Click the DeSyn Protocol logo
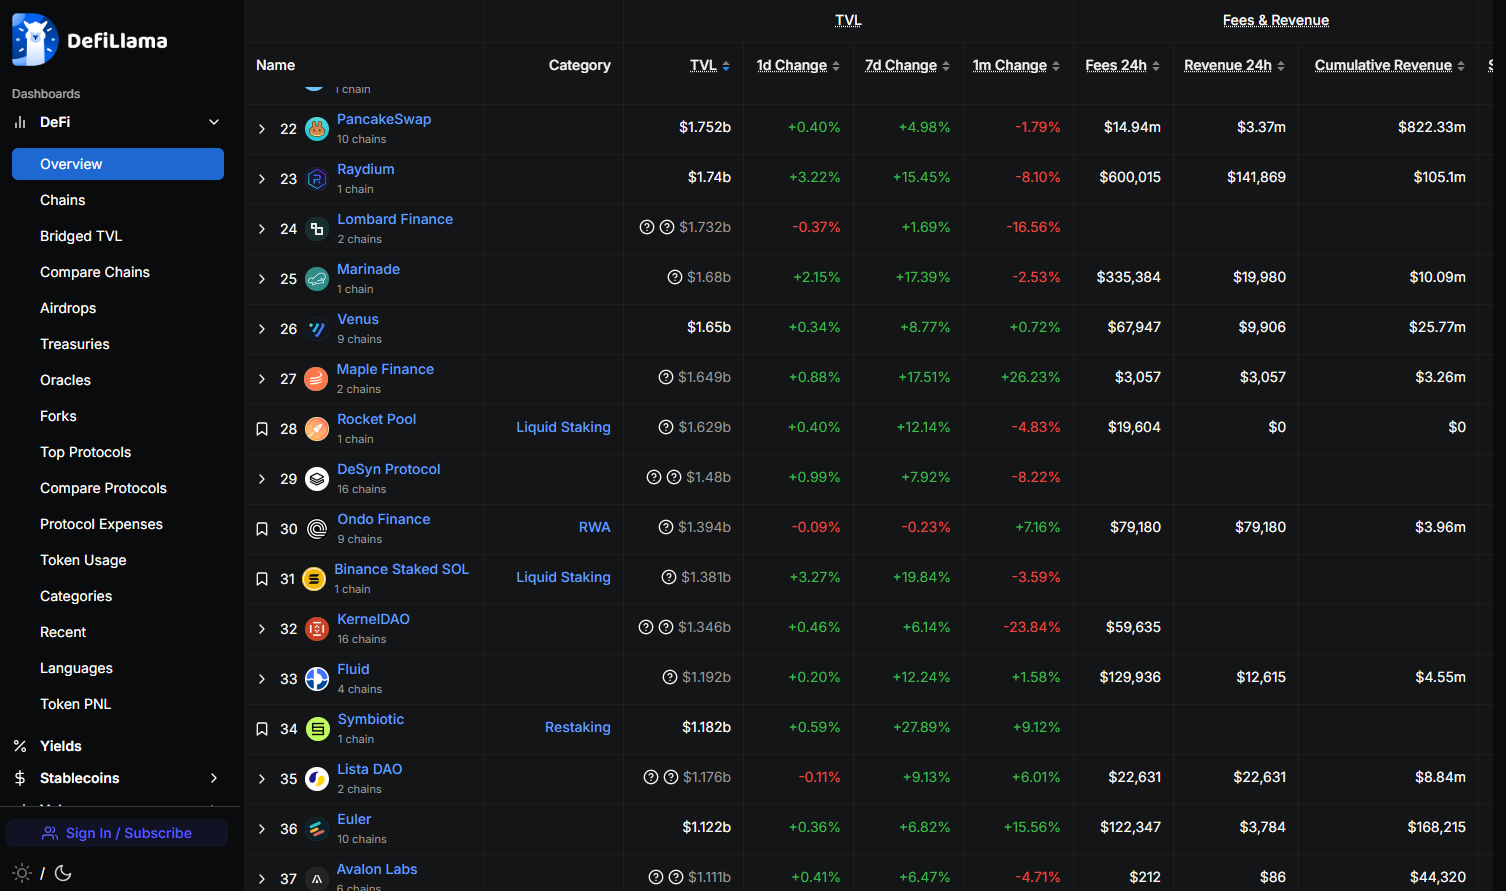Viewport: 1506px width, 891px height. (x=317, y=479)
